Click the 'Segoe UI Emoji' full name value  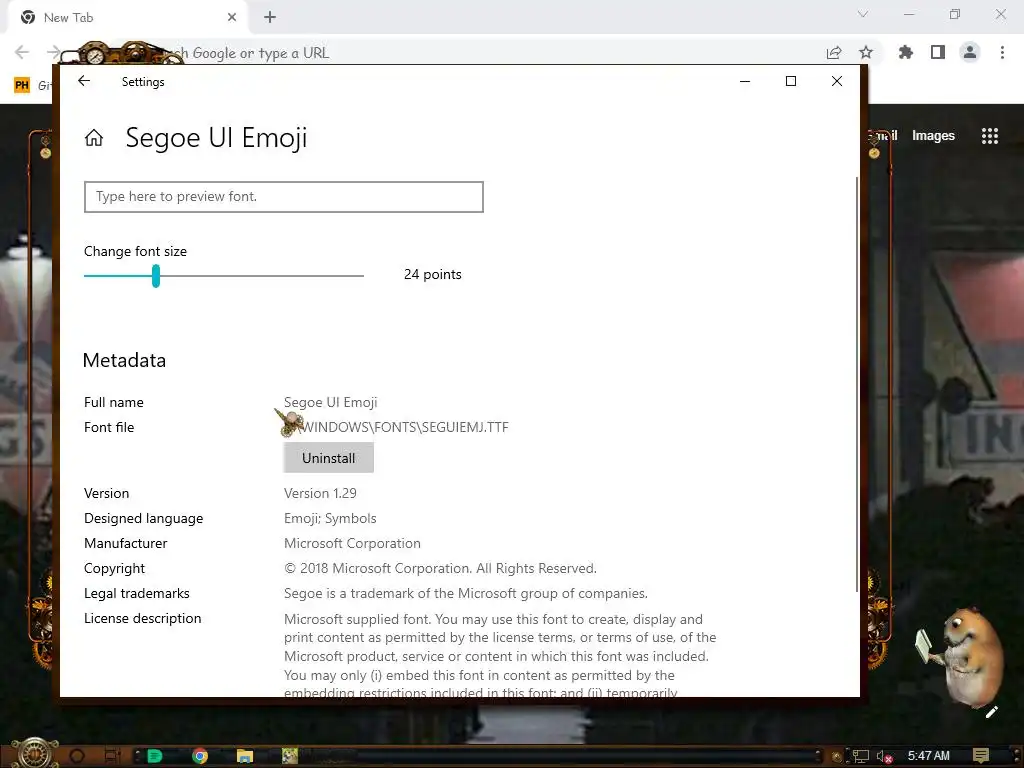(x=330, y=402)
